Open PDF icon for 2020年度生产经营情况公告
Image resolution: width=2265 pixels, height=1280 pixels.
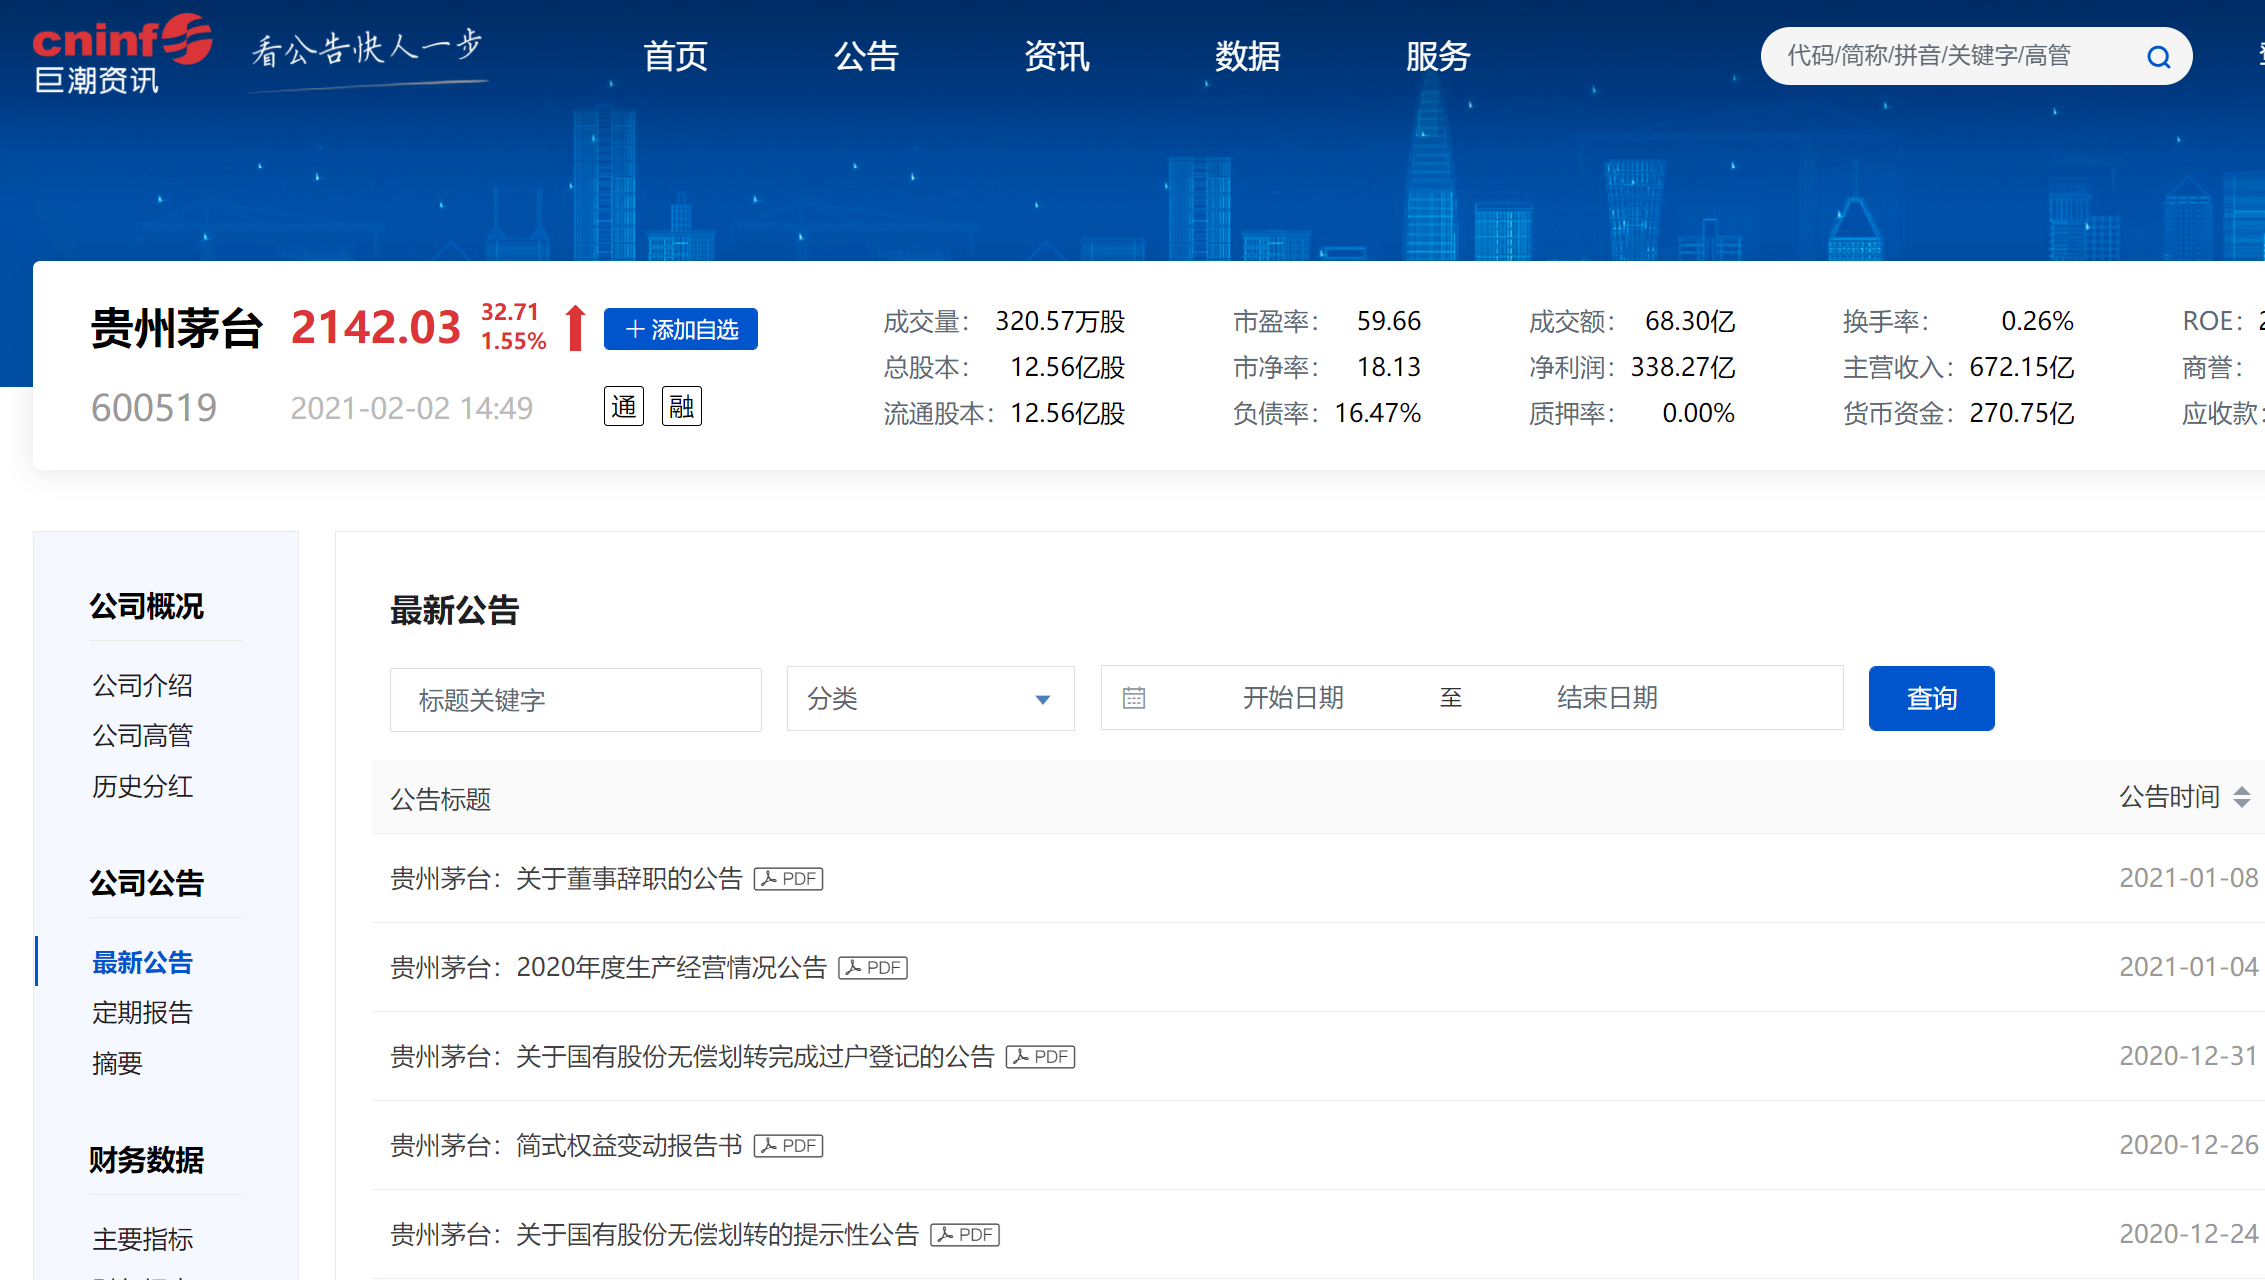[x=872, y=968]
